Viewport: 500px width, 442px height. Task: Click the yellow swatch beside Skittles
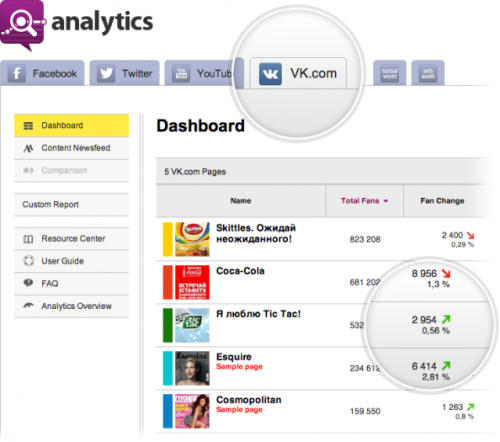click(x=168, y=239)
